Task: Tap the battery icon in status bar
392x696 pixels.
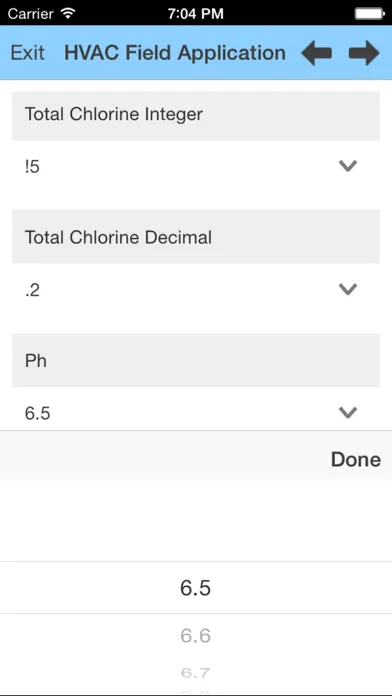Action: [x=369, y=13]
